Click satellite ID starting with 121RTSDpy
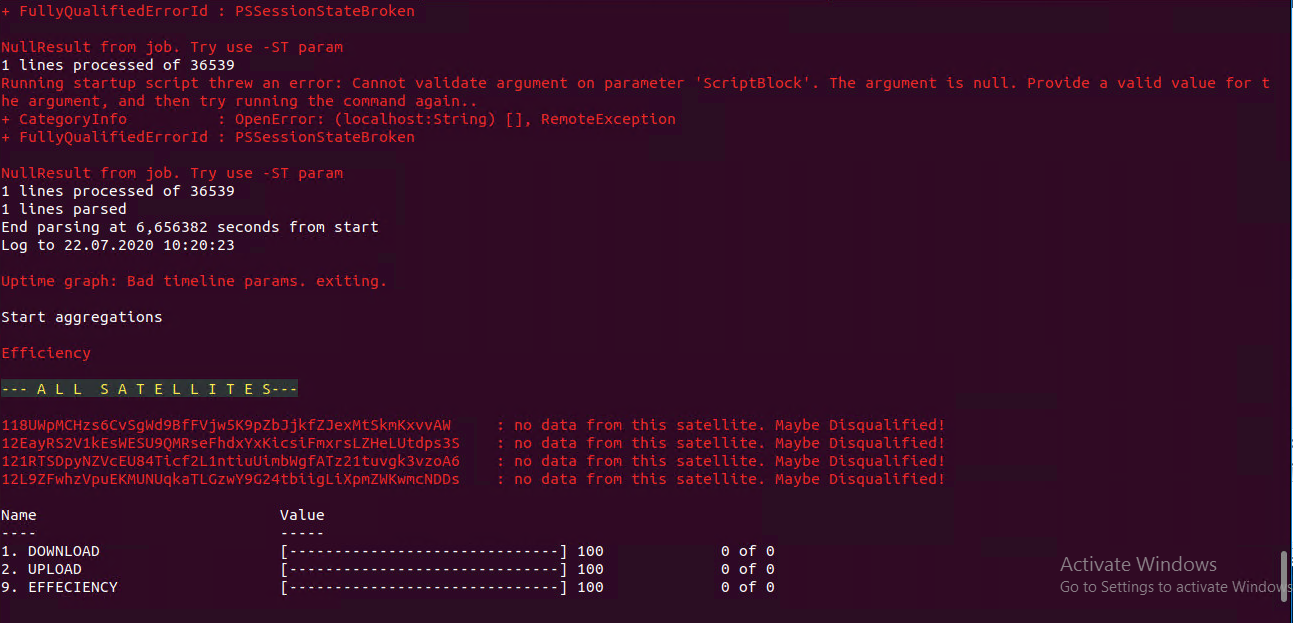This screenshot has height=623, width=1293. (x=230, y=461)
